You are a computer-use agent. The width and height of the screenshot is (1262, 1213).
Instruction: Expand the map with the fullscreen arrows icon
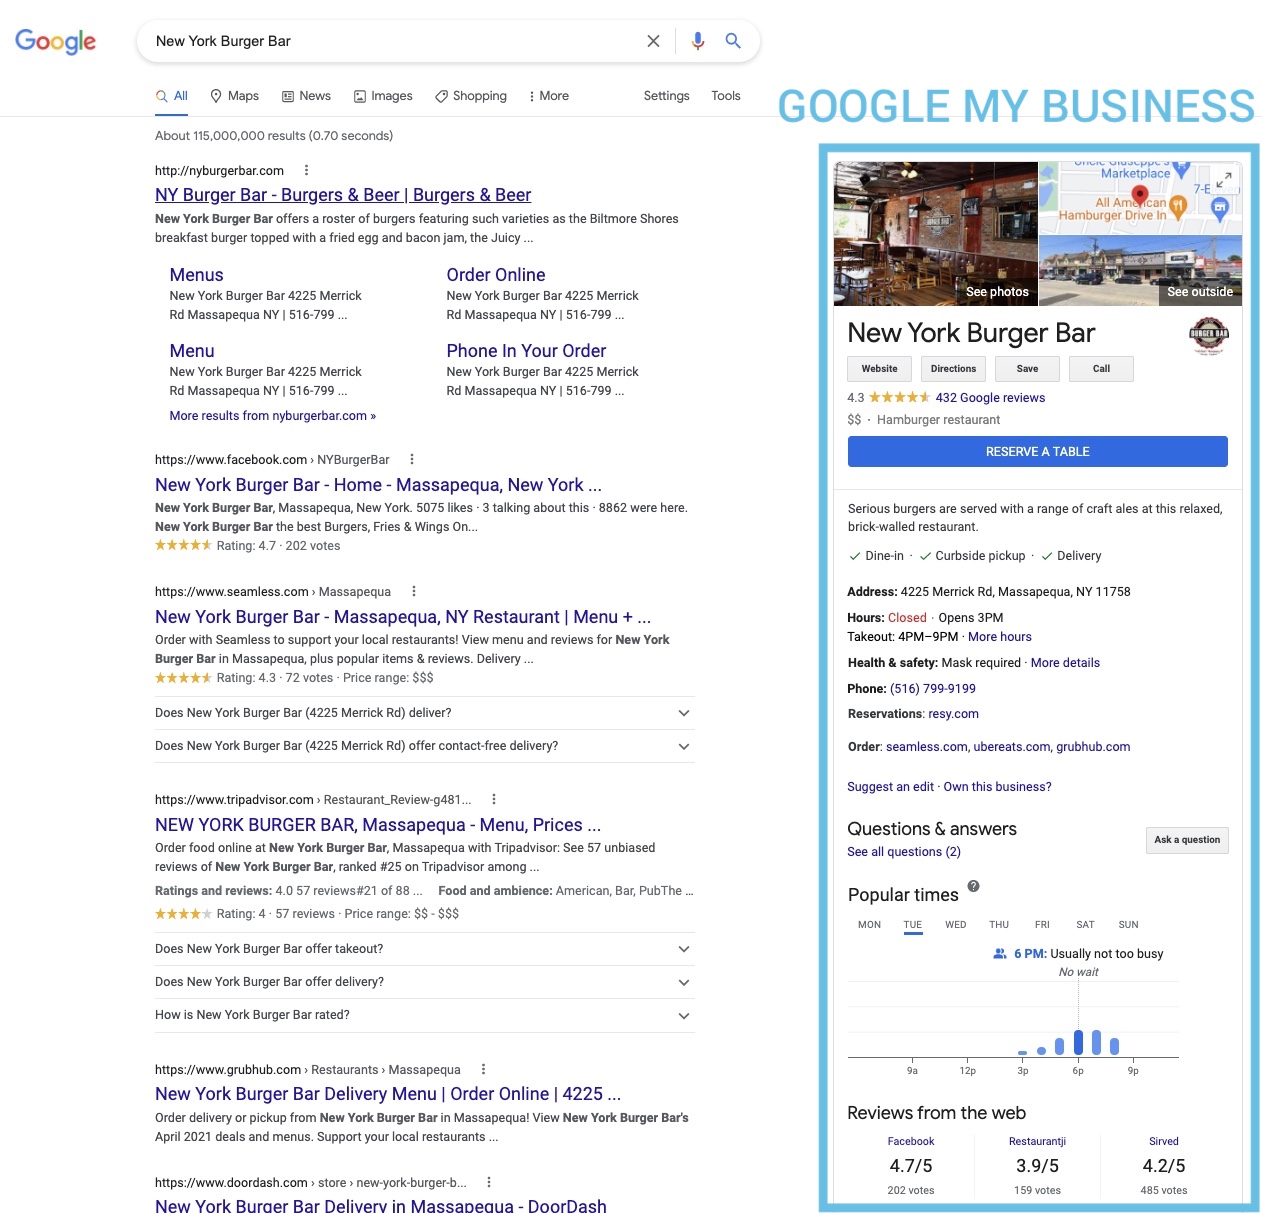pyautogui.click(x=1224, y=180)
